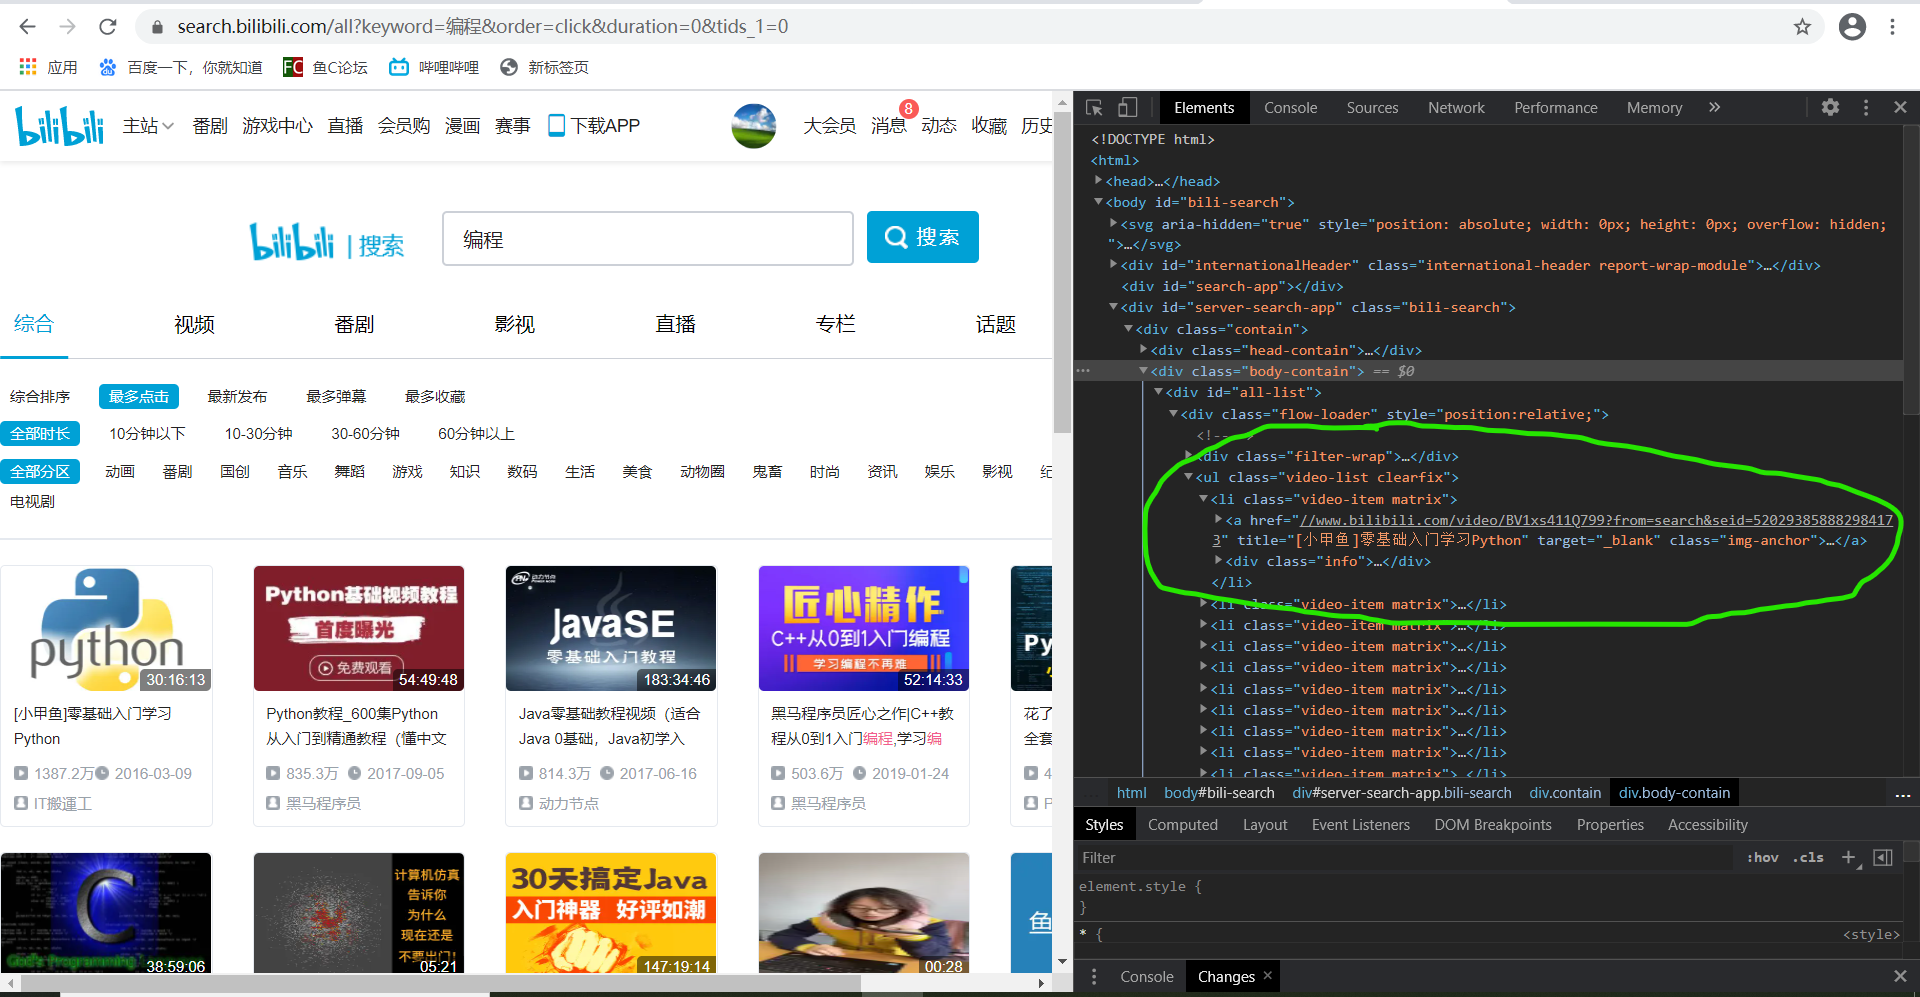Viewport: 1920px width, 997px height.
Task: Open Network tab in DevTools
Action: click(1456, 108)
